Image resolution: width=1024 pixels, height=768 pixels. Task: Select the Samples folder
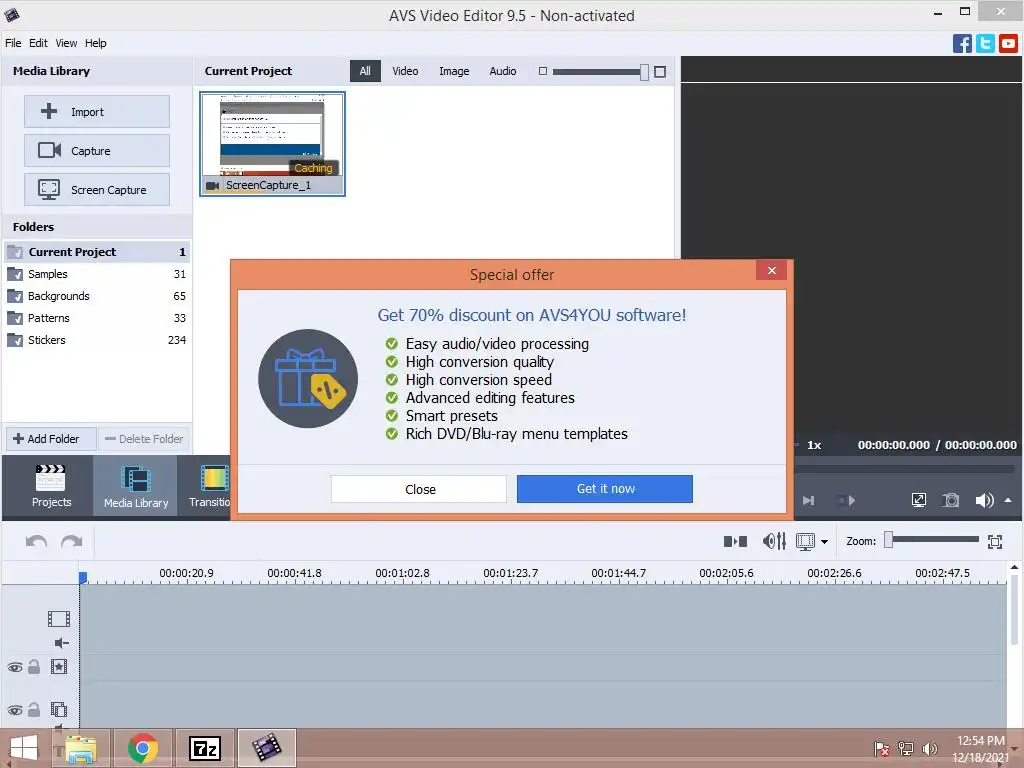97,274
